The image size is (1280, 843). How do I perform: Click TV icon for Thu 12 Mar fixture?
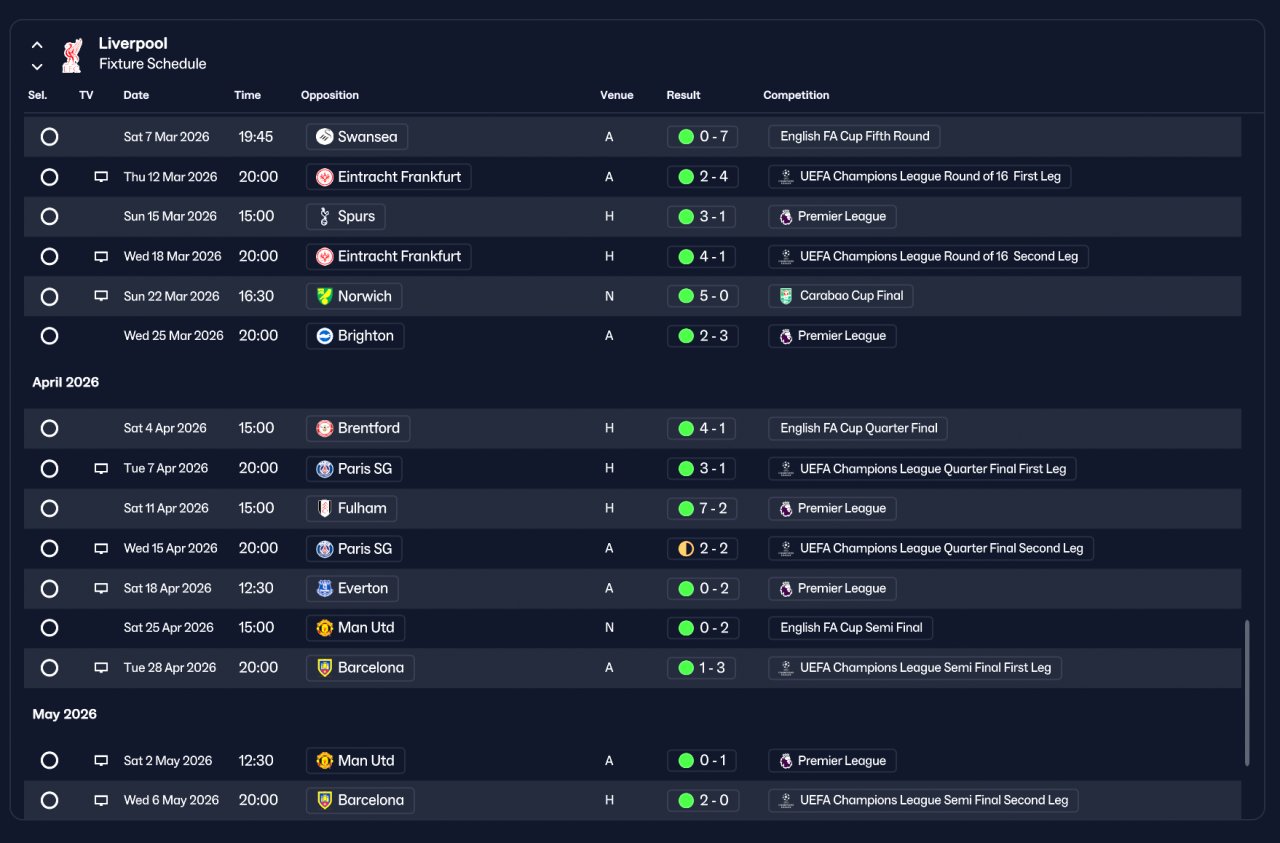tap(101, 177)
